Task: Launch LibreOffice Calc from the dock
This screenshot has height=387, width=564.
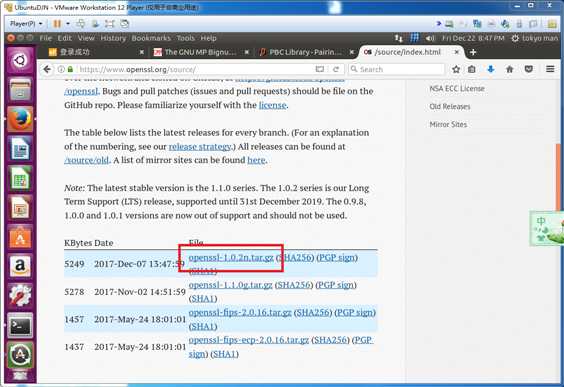Action: [x=20, y=178]
